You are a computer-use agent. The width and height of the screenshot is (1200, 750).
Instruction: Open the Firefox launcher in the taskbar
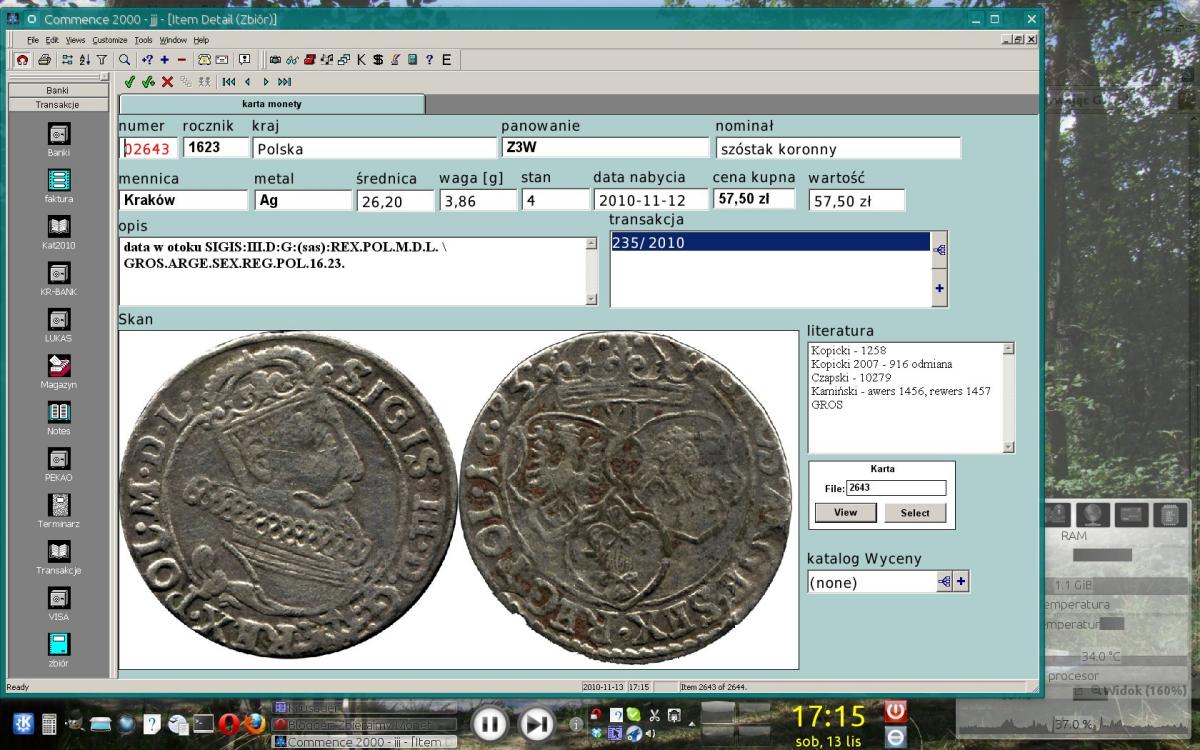pyautogui.click(x=255, y=724)
